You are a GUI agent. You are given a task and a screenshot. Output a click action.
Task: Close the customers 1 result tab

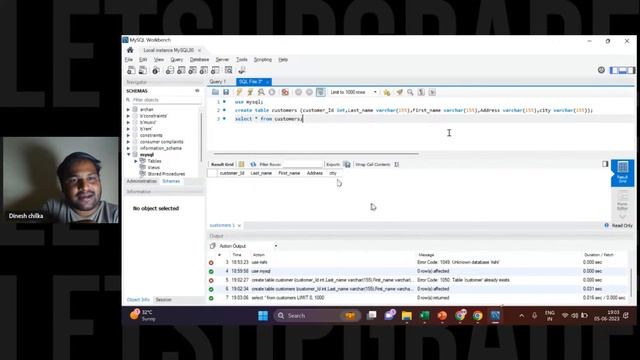pos(239,226)
